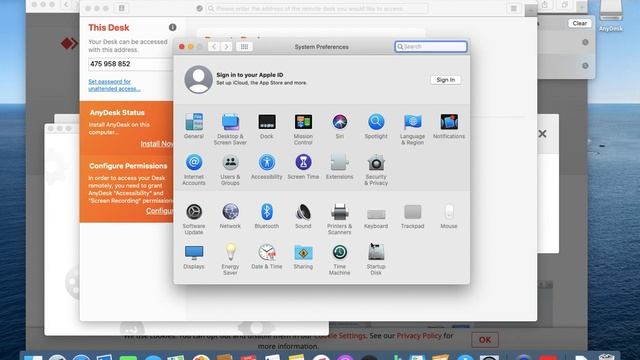Click the info icon beside This Desk
This screenshot has height=360, width=640.
click(x=173, y=27)
